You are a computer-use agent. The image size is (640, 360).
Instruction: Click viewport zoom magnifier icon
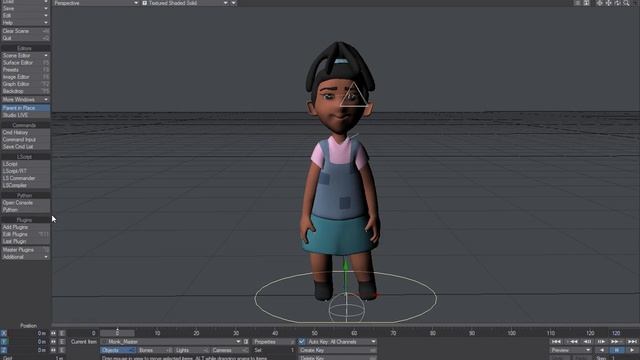coord(627,3)
